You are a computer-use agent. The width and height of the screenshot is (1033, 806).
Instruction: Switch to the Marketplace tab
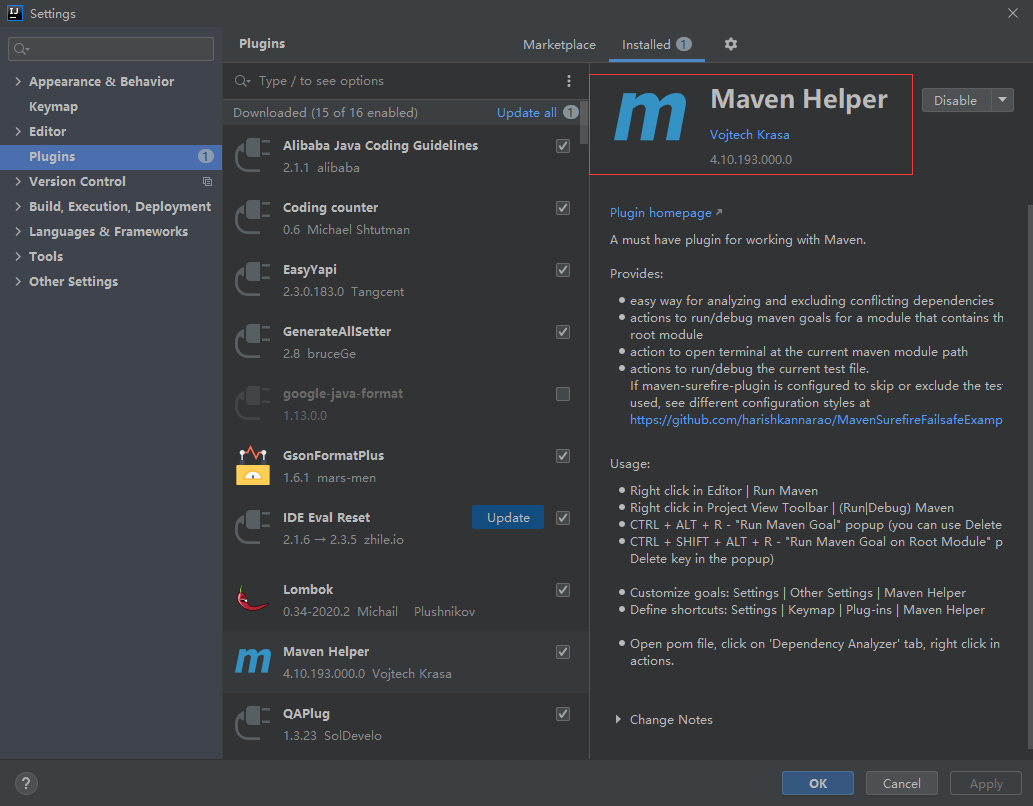tap(559, 44)
